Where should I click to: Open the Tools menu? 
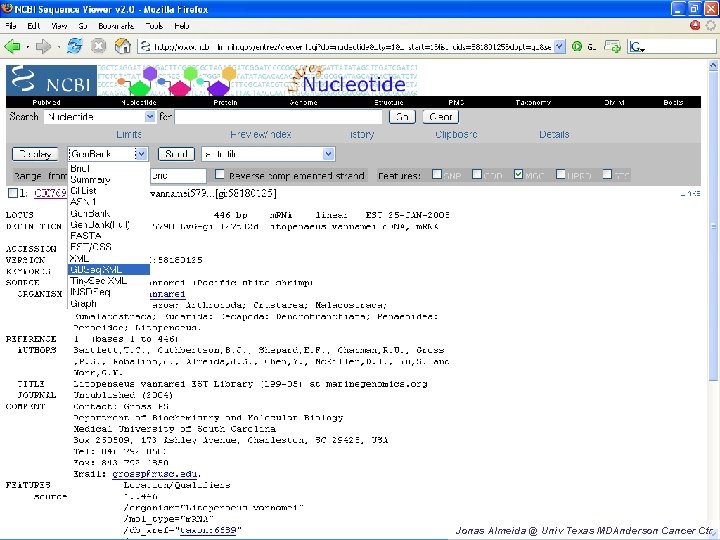coord(154,26)
